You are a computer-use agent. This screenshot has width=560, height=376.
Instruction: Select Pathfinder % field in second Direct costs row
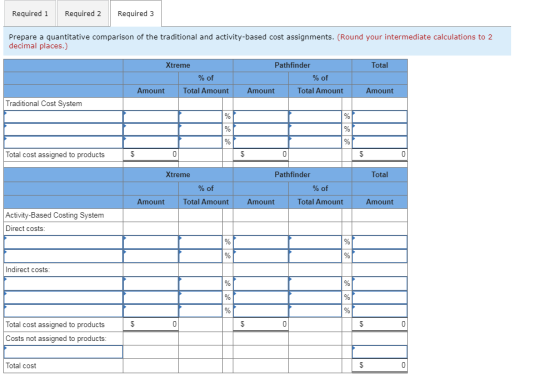coord(315,256)
